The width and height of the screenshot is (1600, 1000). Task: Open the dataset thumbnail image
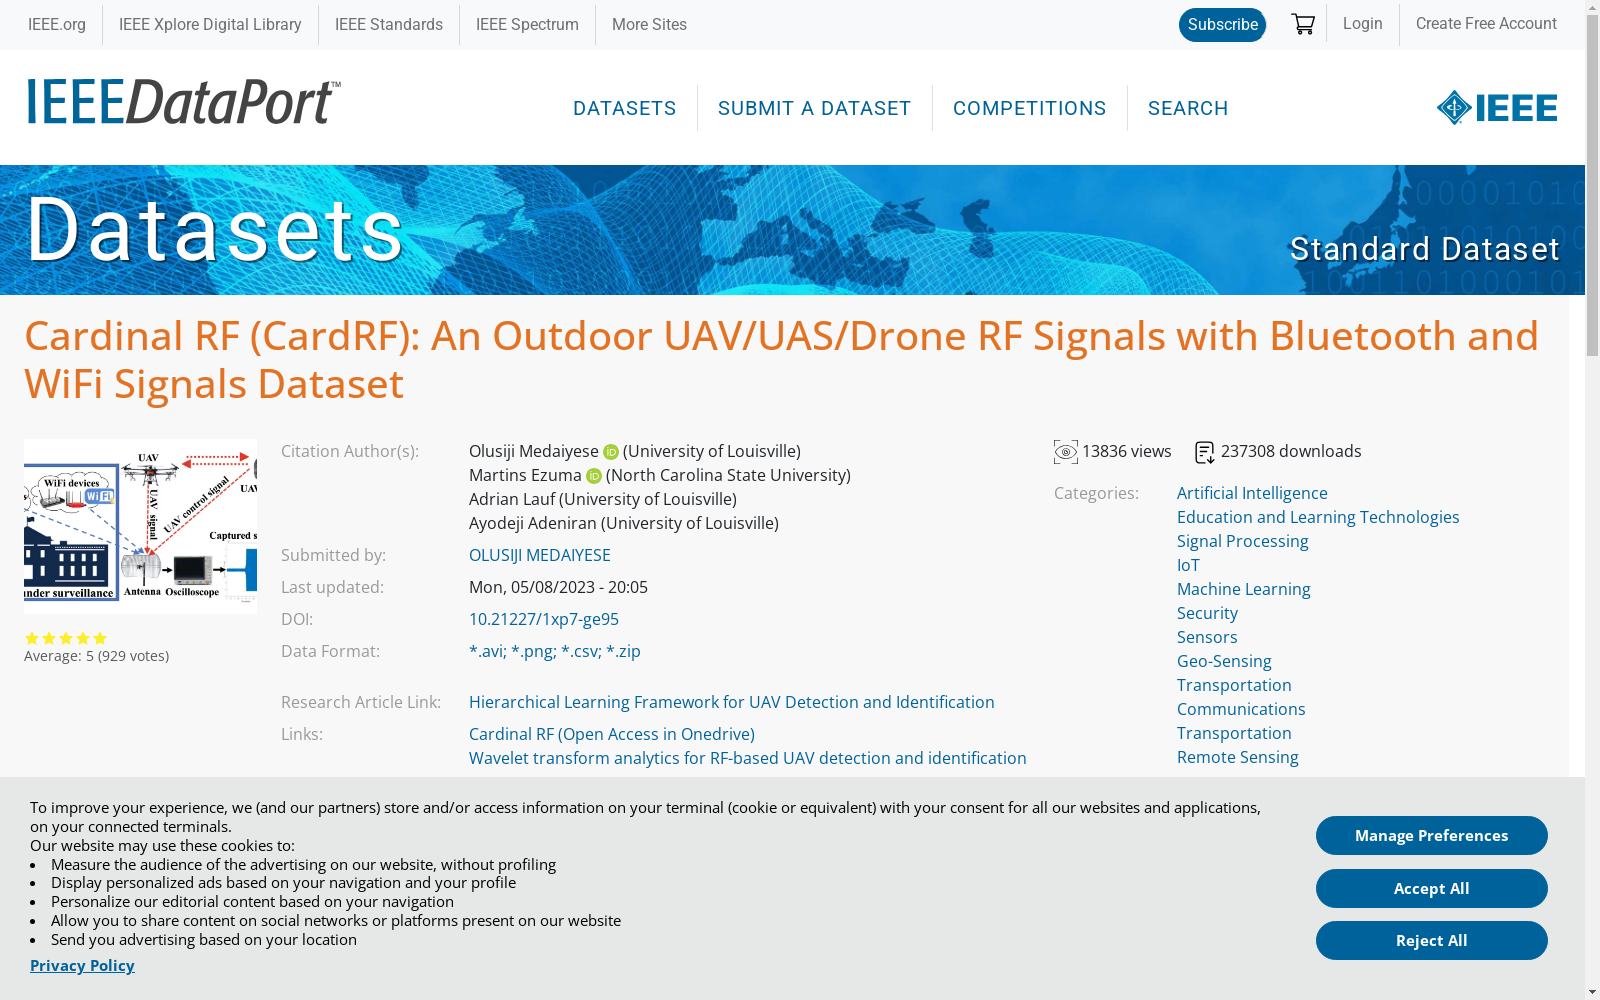click(140, 526)
